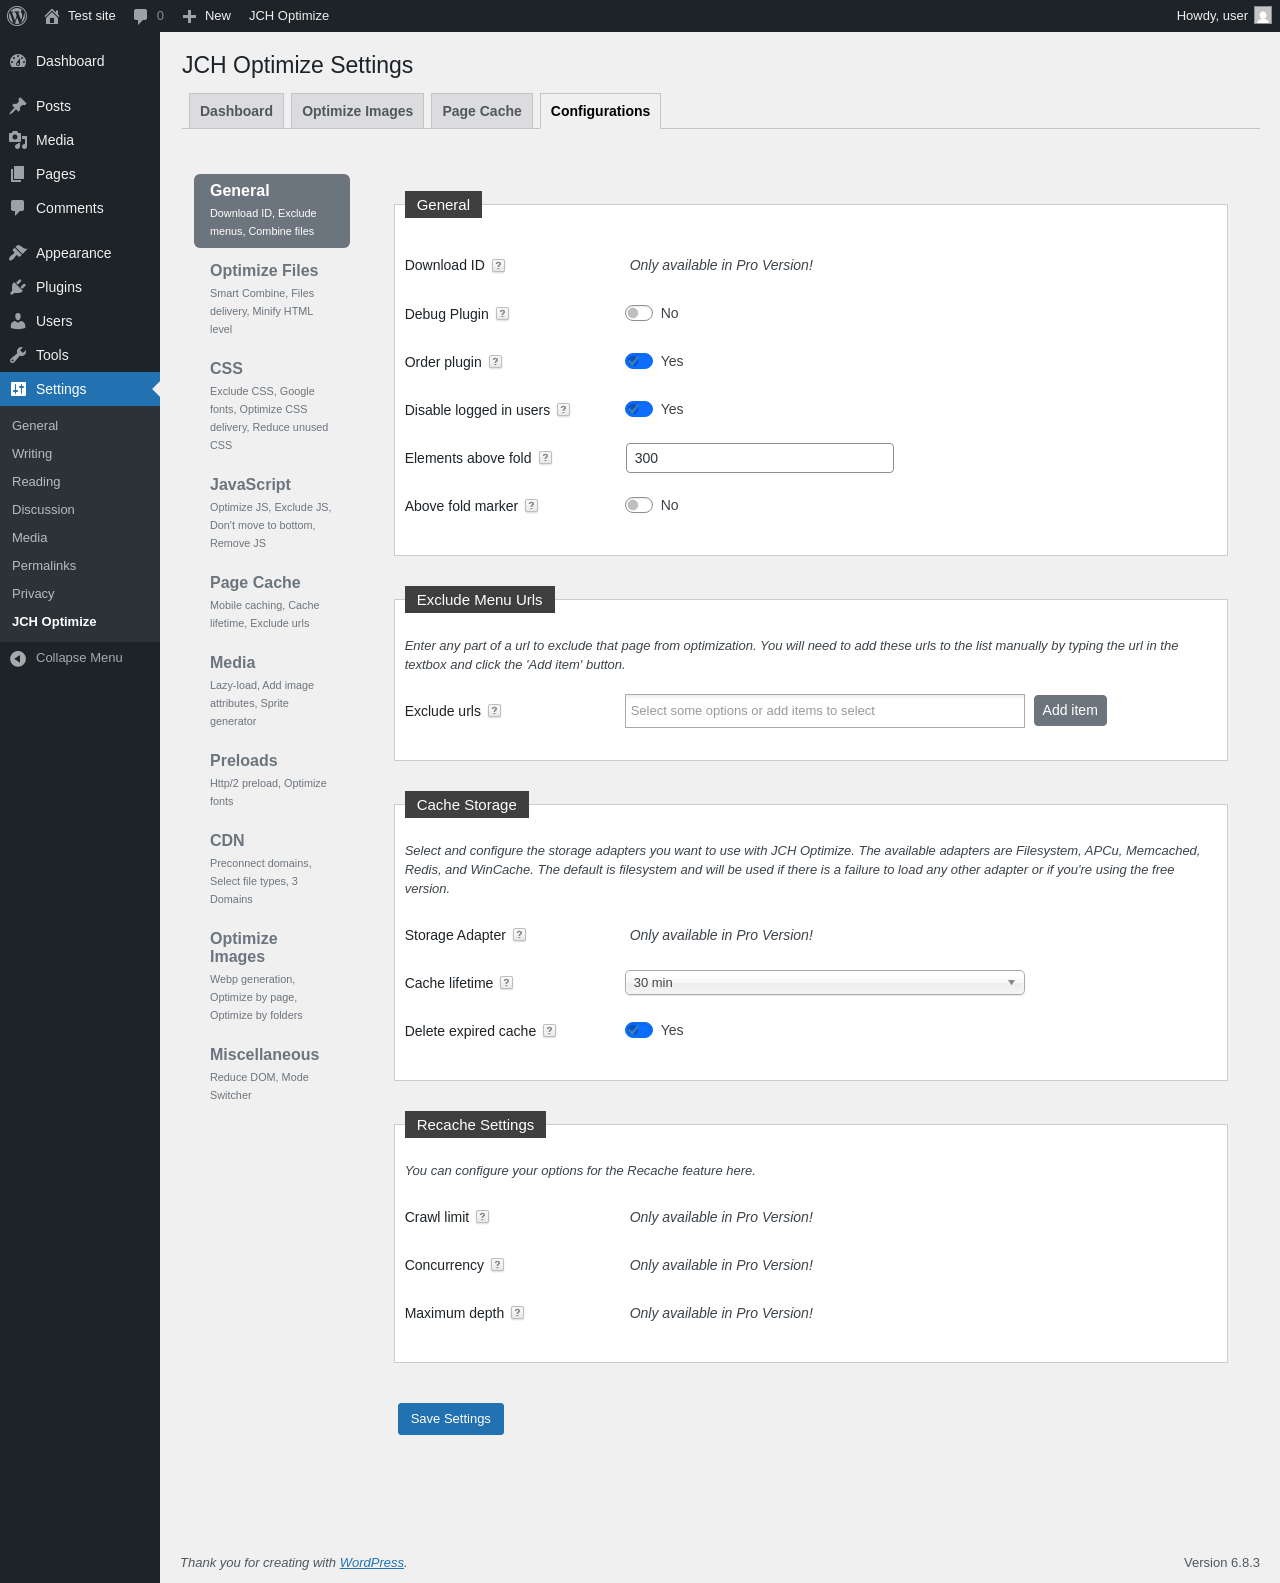
Task: Click help icon beside Above fold marker
Action: (x=532, y=506)
